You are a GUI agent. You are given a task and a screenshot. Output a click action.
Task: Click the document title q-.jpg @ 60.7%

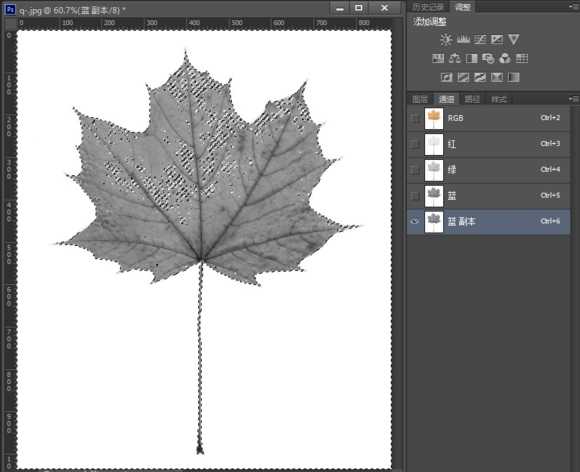click(x=71, y=10)
